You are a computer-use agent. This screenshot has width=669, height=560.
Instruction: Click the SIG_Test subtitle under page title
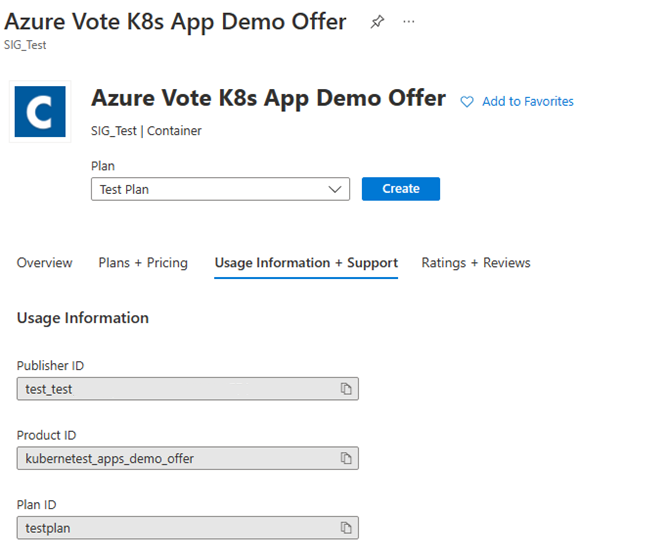click(x=25, y=45)
